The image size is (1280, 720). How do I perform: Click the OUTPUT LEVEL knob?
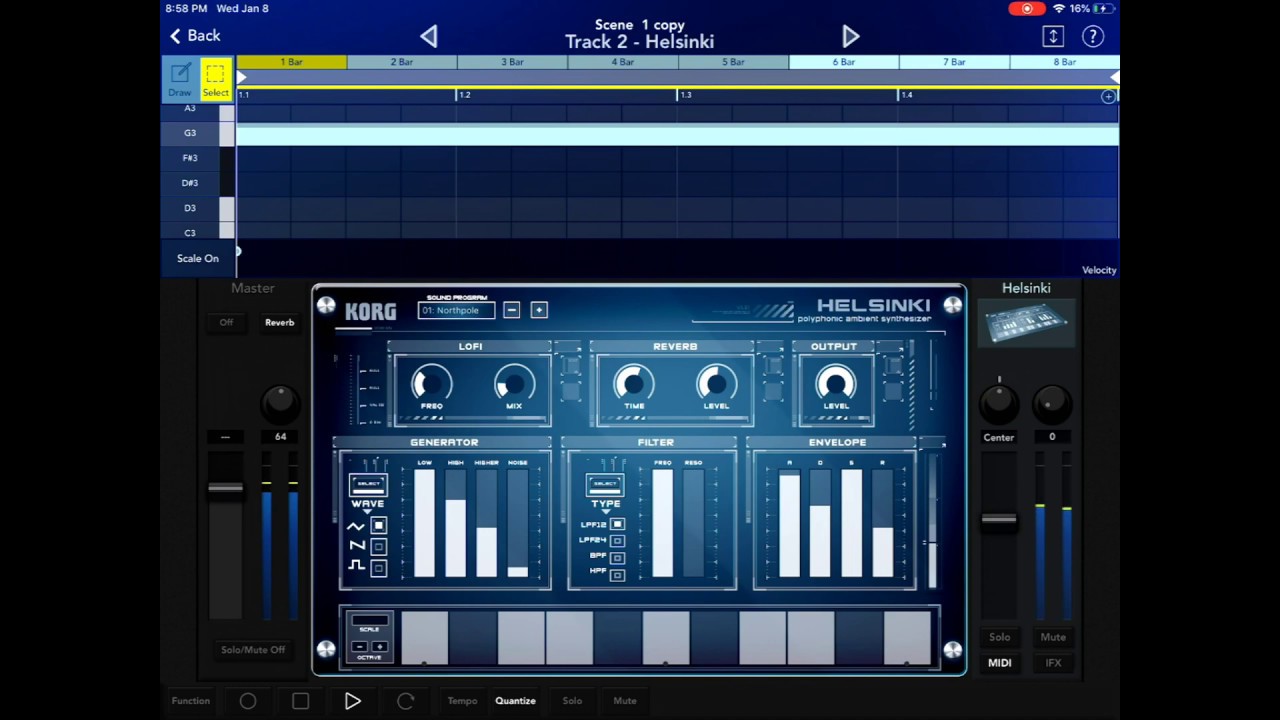(x=836, y=383)
